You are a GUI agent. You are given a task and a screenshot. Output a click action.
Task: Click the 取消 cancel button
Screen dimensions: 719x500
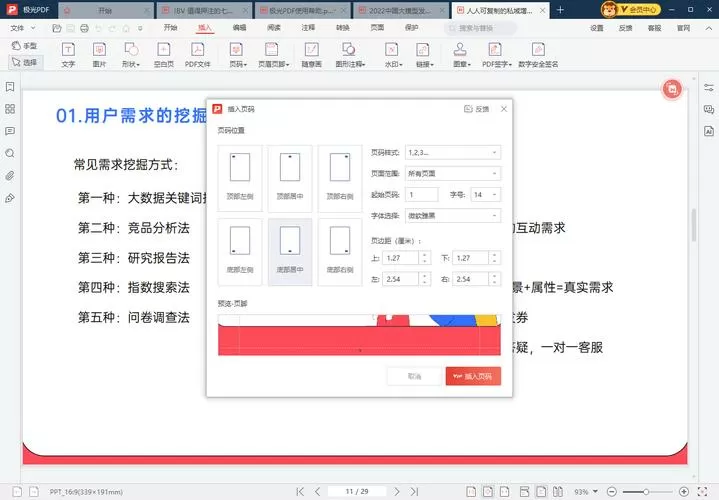(x=415, y=376)
